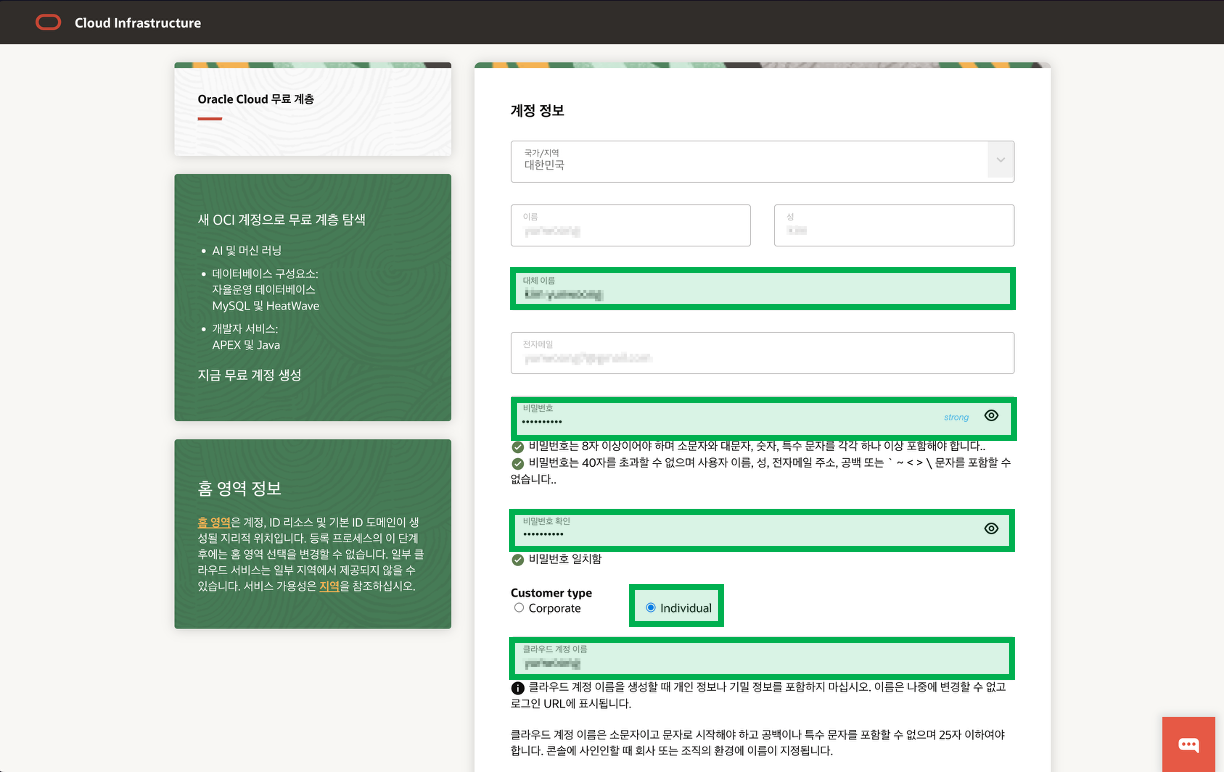Open the 대한민국 country selection box
This screenshot has width=1224, height=772.
[x=762, y=161]
